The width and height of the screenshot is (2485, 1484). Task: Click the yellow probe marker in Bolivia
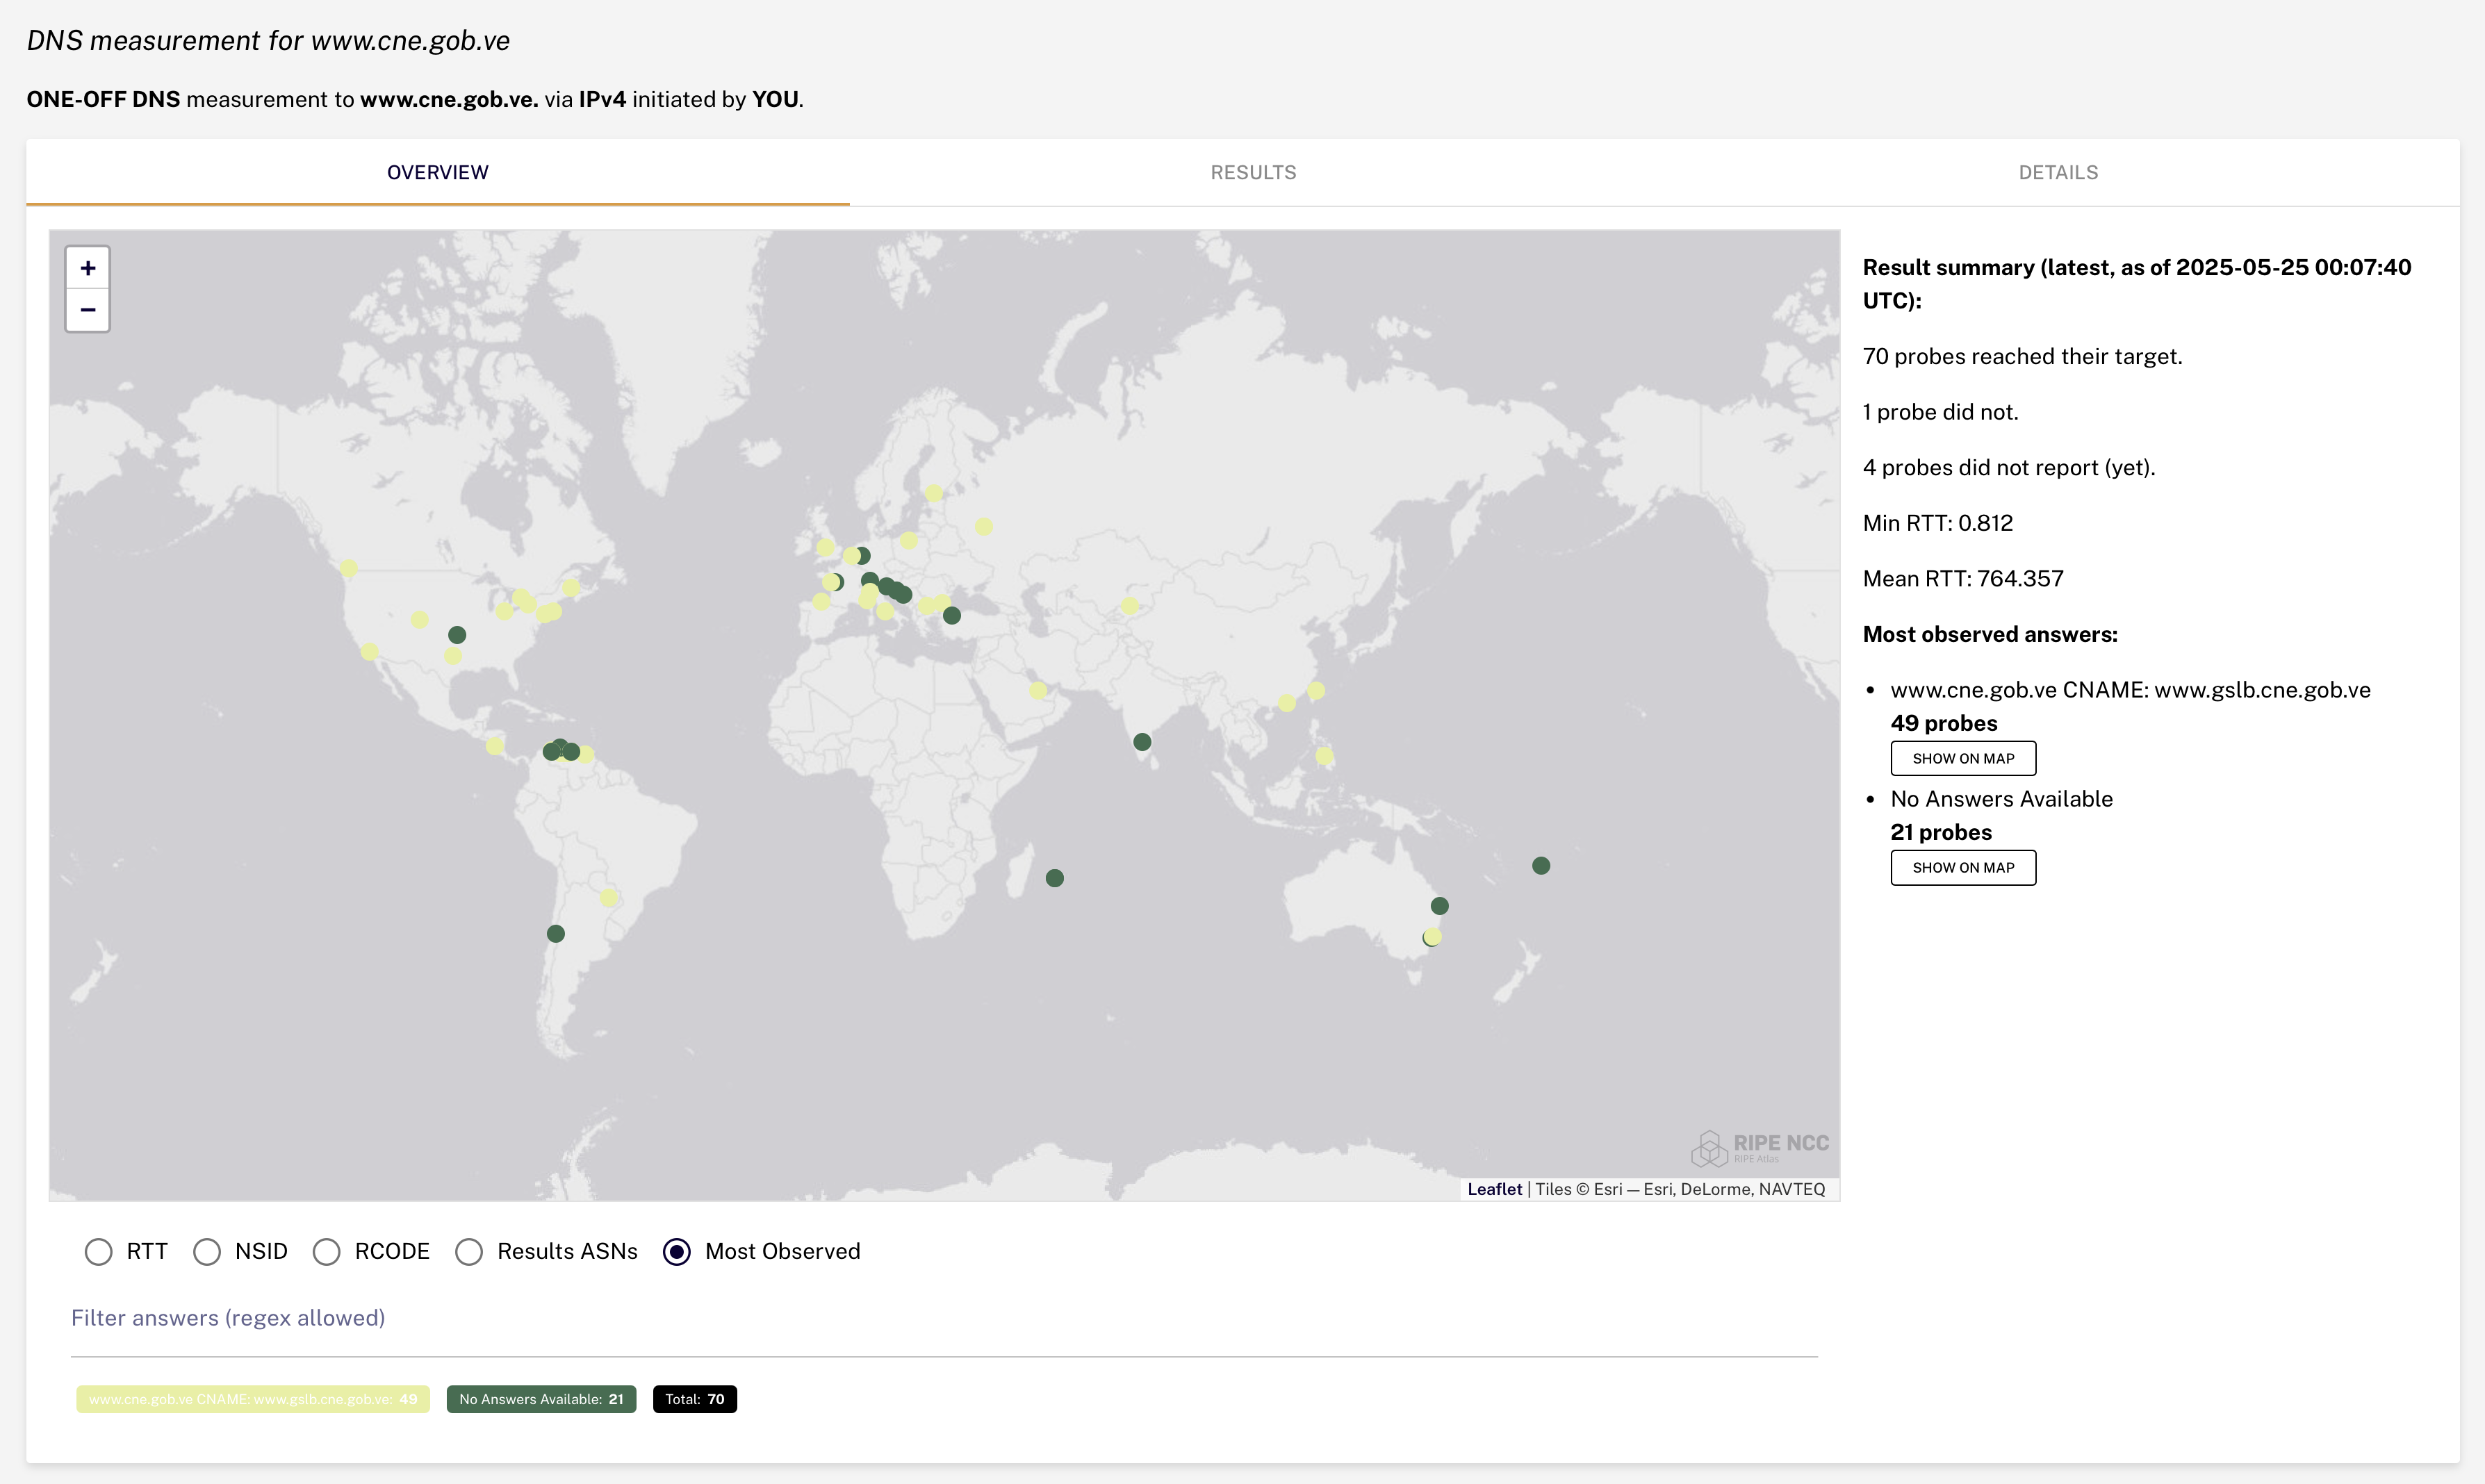pyautogui.click(x=609, y=898)
